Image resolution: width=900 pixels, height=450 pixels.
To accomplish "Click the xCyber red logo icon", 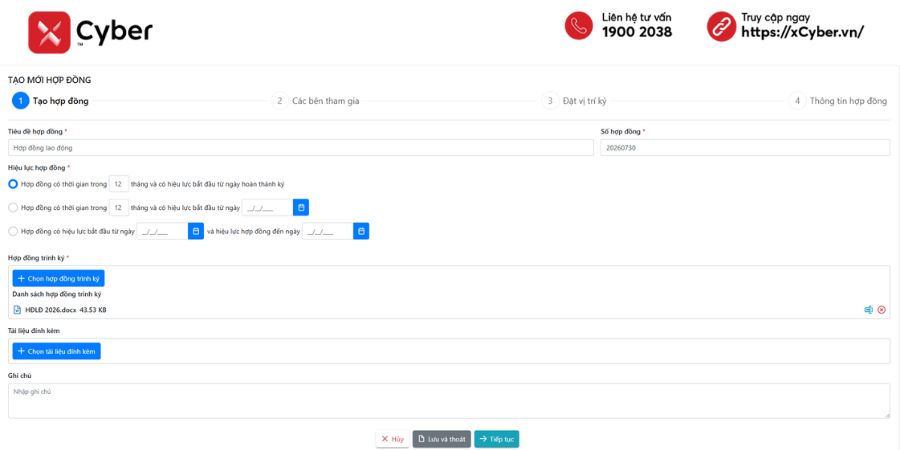I will [49, 32].
